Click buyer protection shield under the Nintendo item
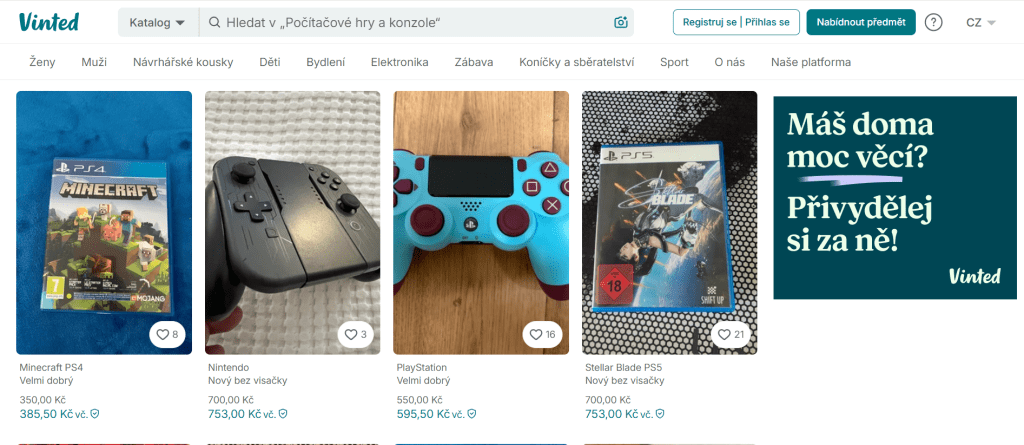Image resolution: width=1024 pixels, height=445 pixels. [283, 414]
